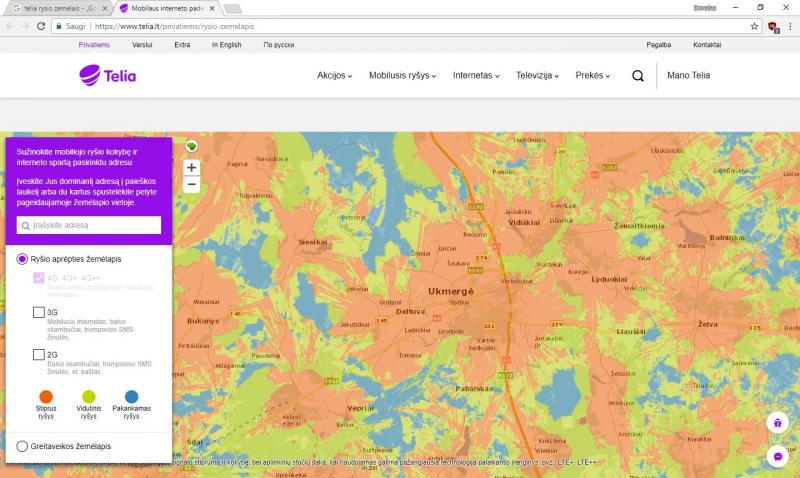Open a new browser tab

232,8
